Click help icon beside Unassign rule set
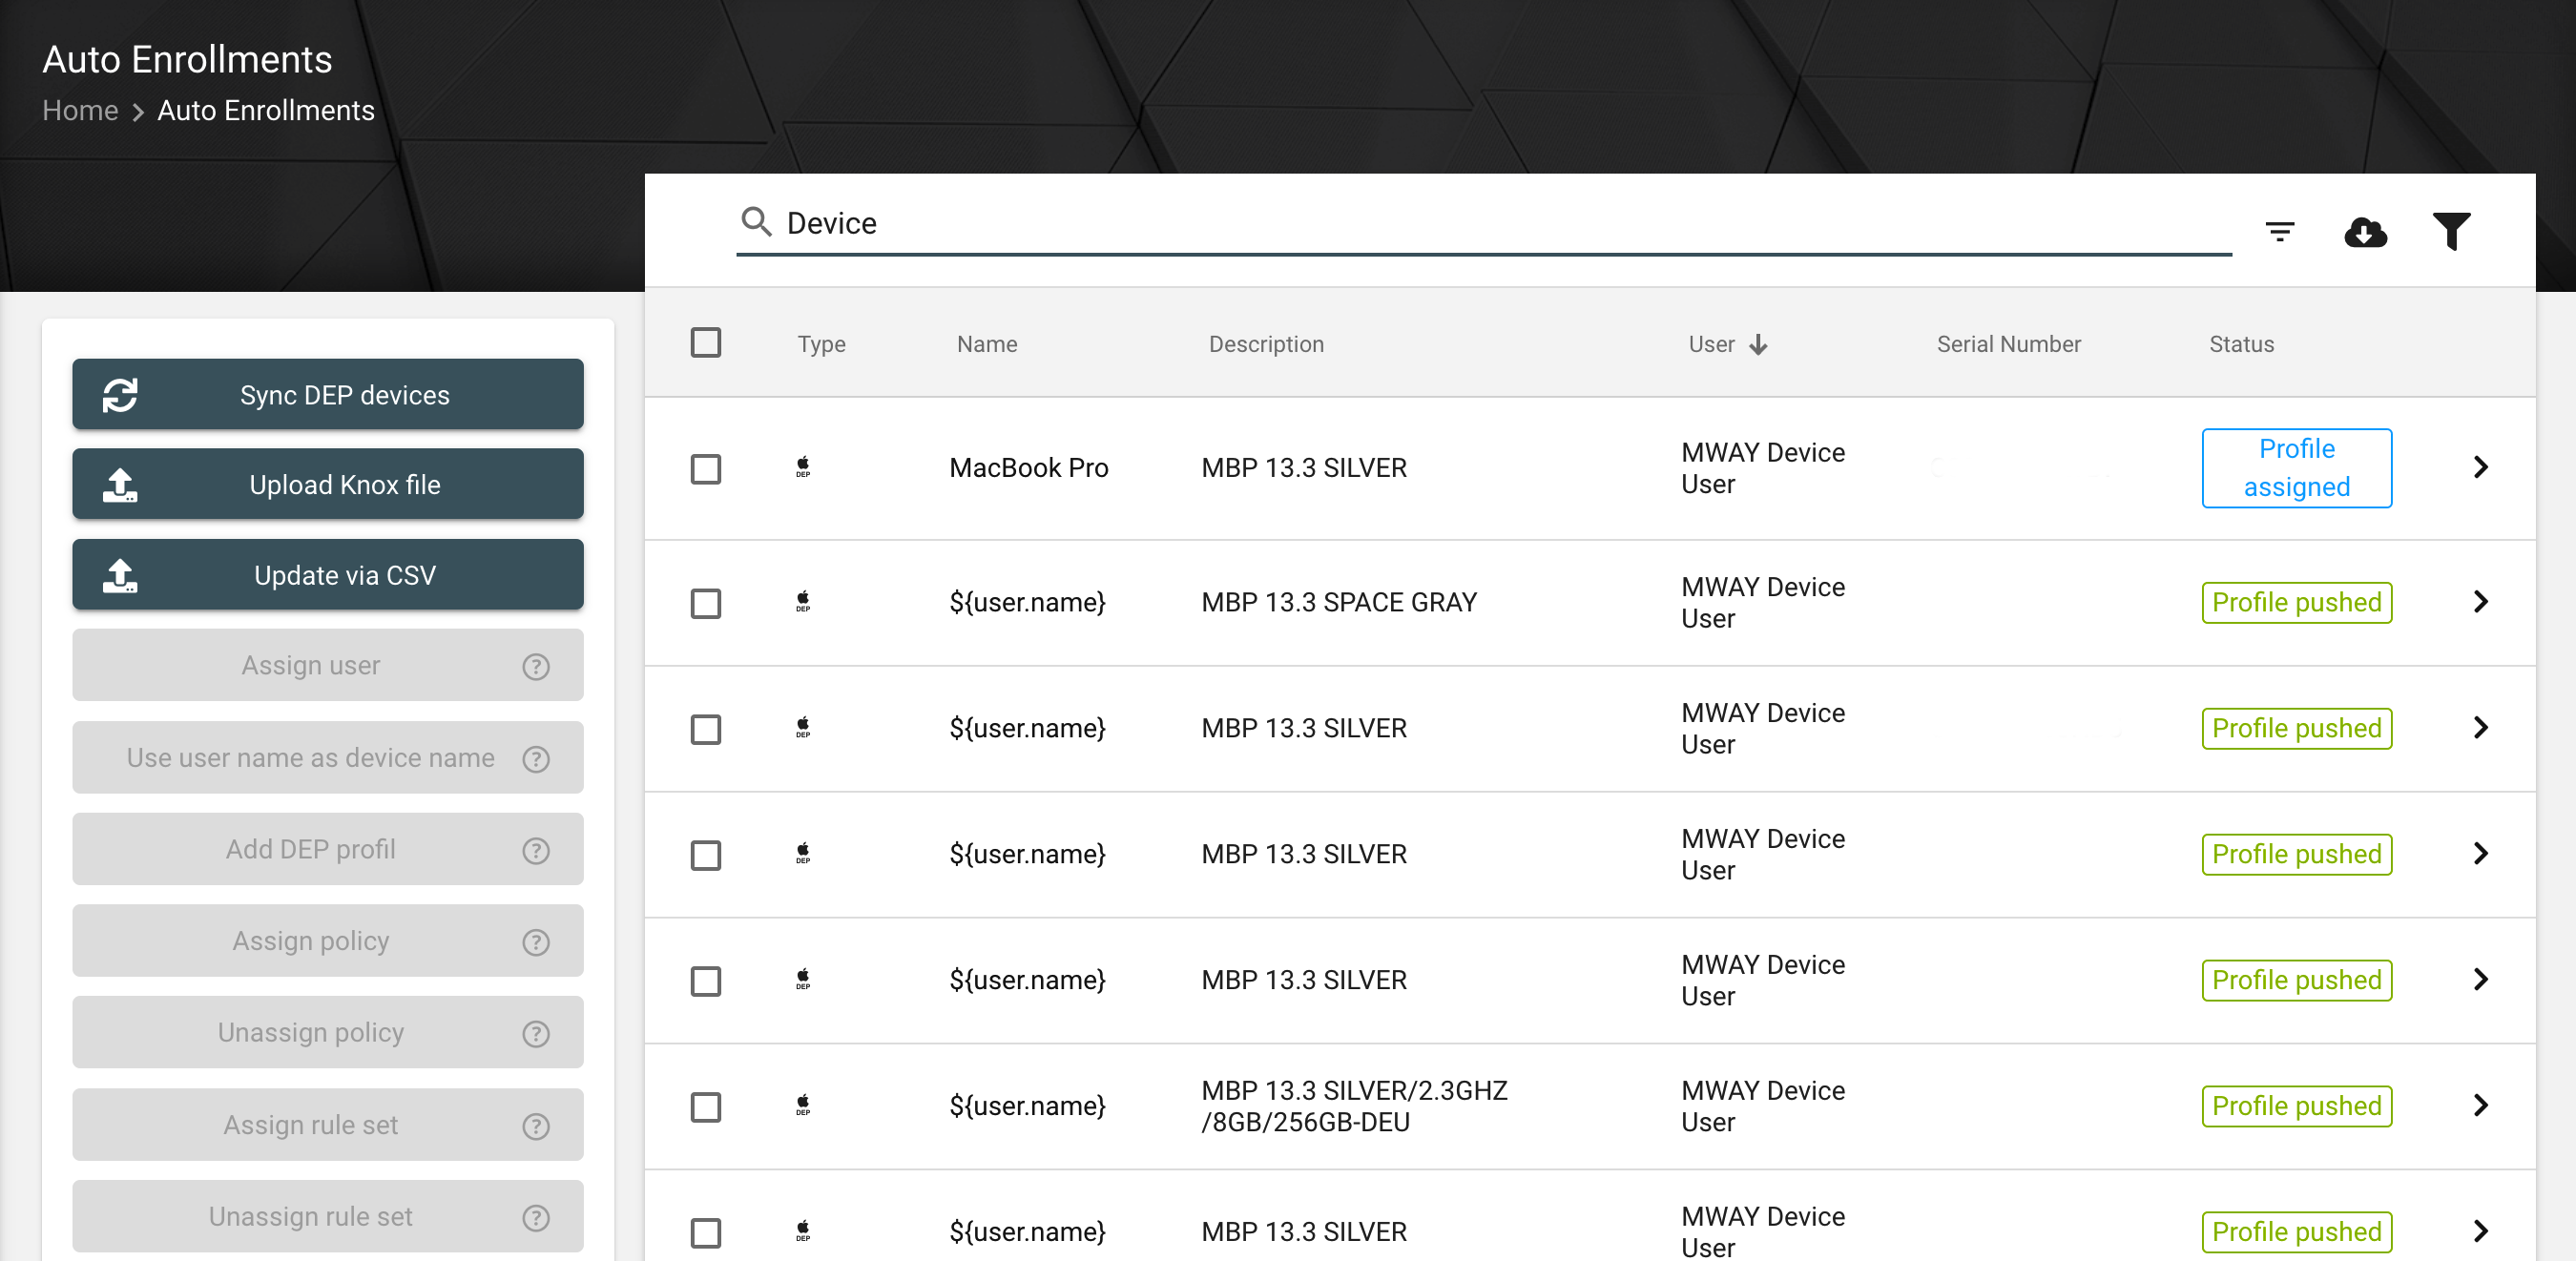This screenshot has height=1261, width=2576. click(x=536, y=1217)
